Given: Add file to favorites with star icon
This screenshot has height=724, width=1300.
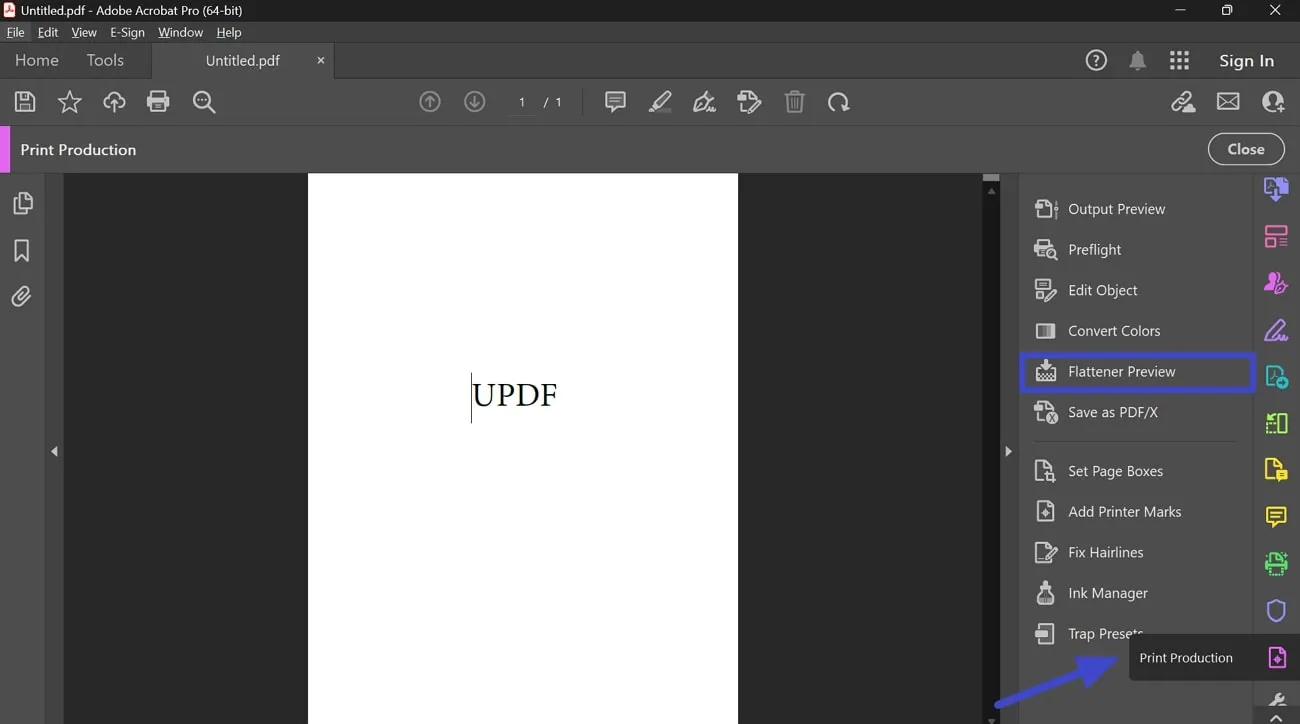Looking at the screenshot, I should pyautogui.click(x=69, y=101).
